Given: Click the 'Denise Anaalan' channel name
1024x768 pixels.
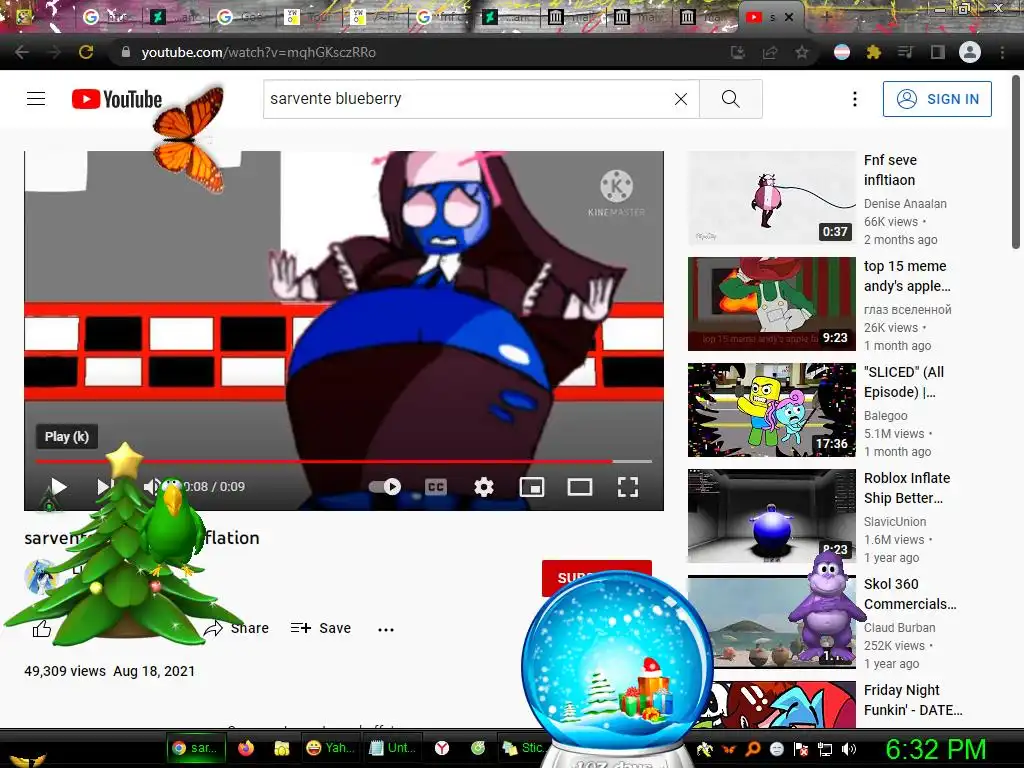Looking at the screenshot, I should coord(904,204).
